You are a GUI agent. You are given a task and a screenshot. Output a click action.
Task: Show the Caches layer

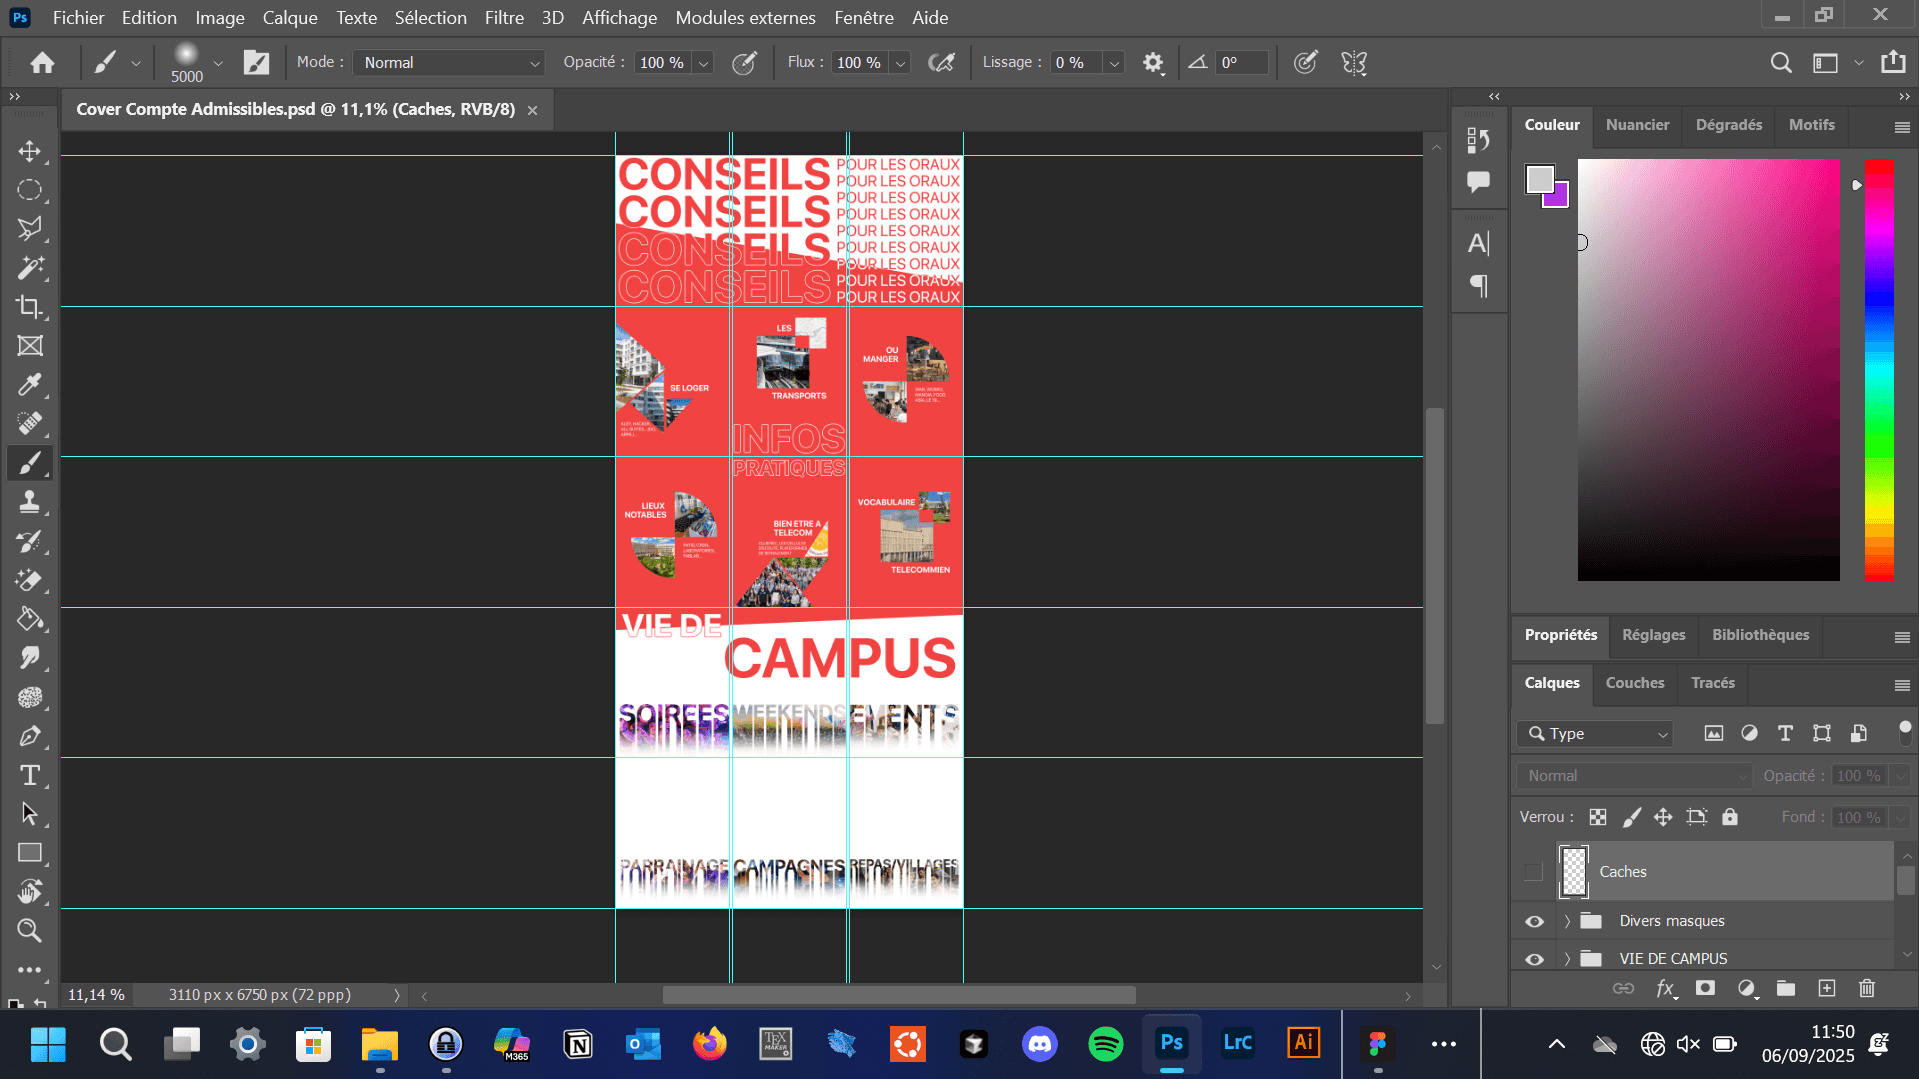click(1534, 872)
